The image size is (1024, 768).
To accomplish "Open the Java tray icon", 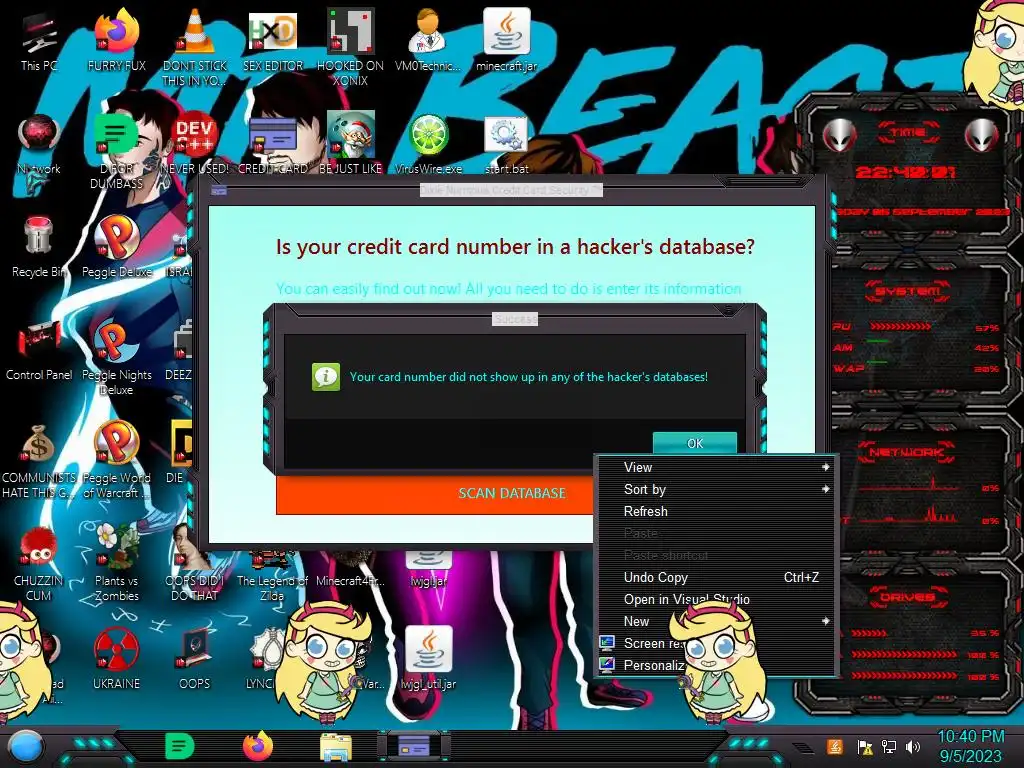I will click(835, 747).
